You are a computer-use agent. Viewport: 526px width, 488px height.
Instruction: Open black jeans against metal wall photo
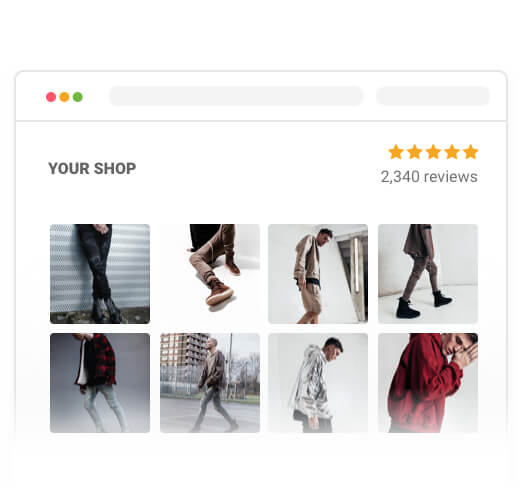click(x=100, y=274)
